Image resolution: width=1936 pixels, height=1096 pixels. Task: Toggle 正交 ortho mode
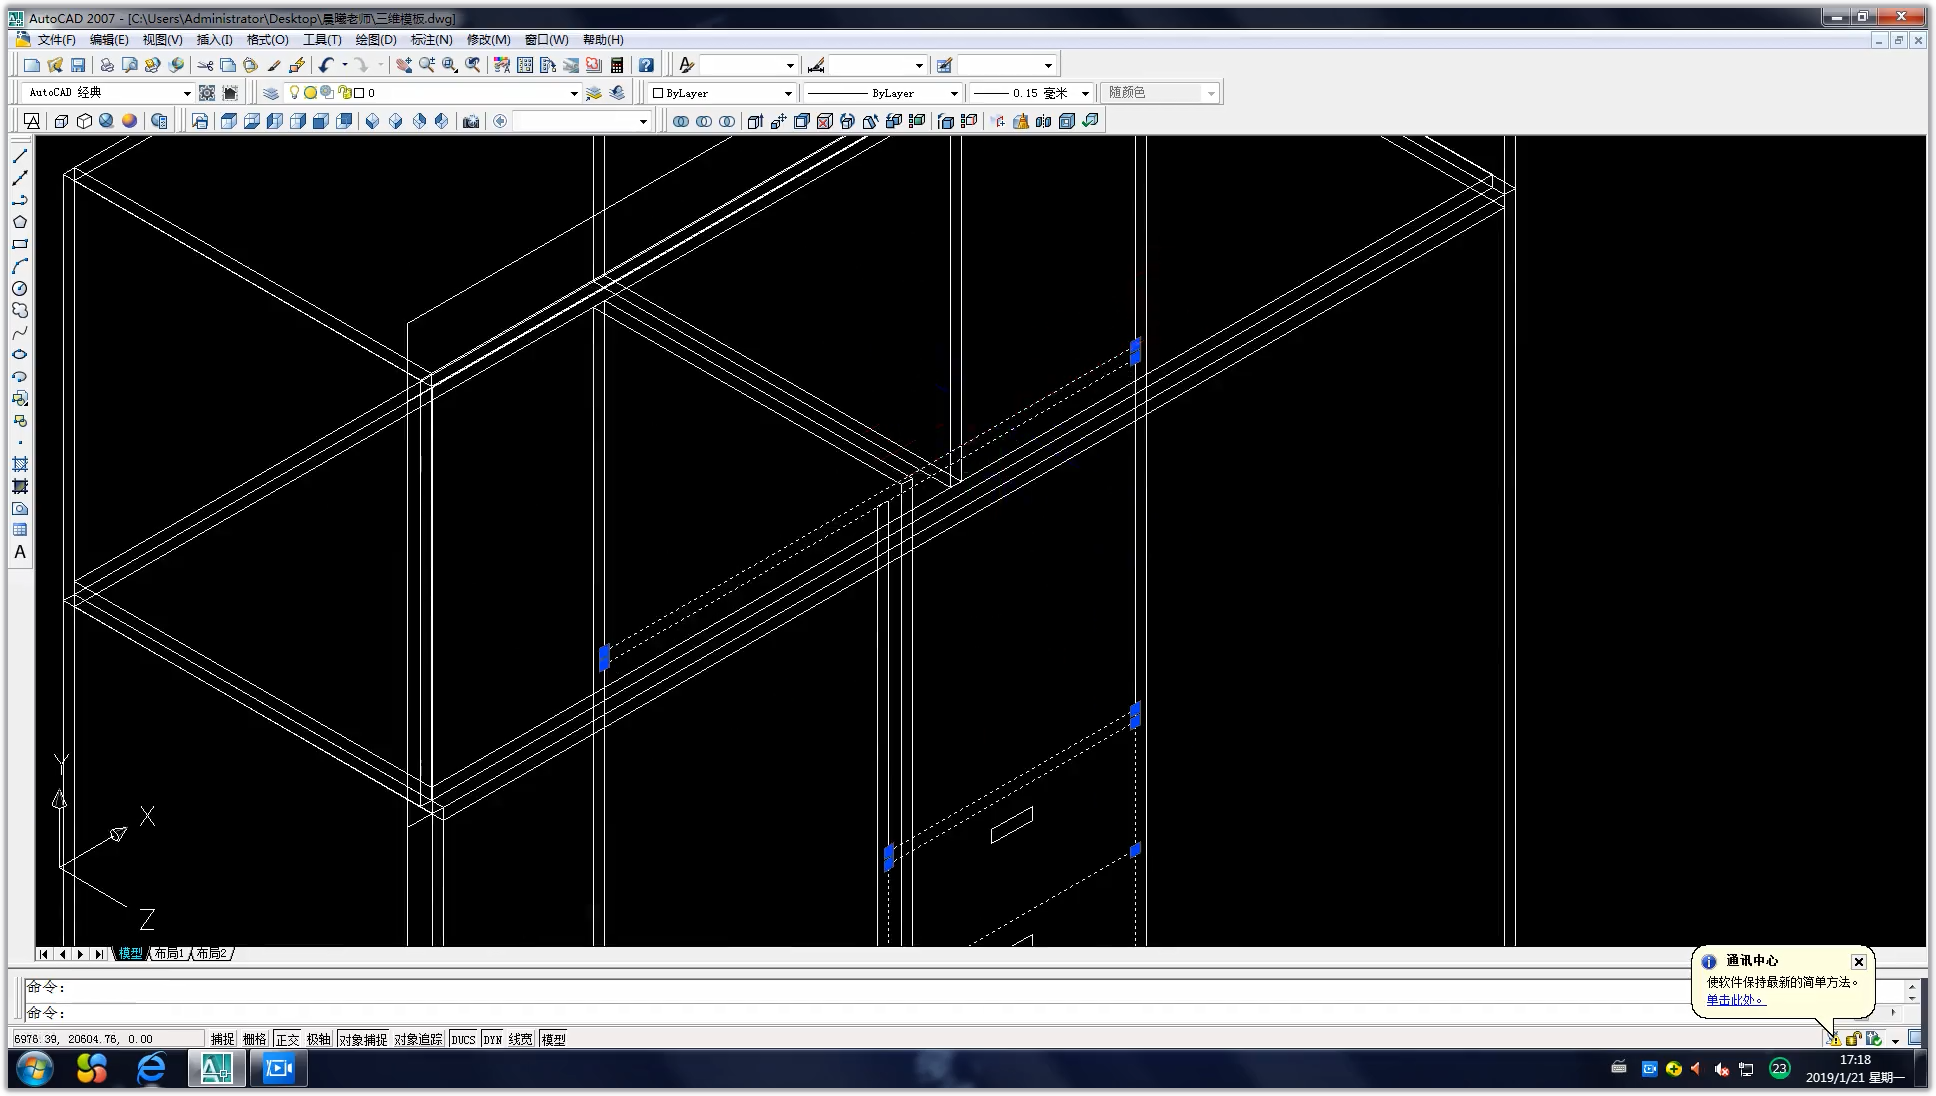pyautogui.click(x=287, y=1039)
